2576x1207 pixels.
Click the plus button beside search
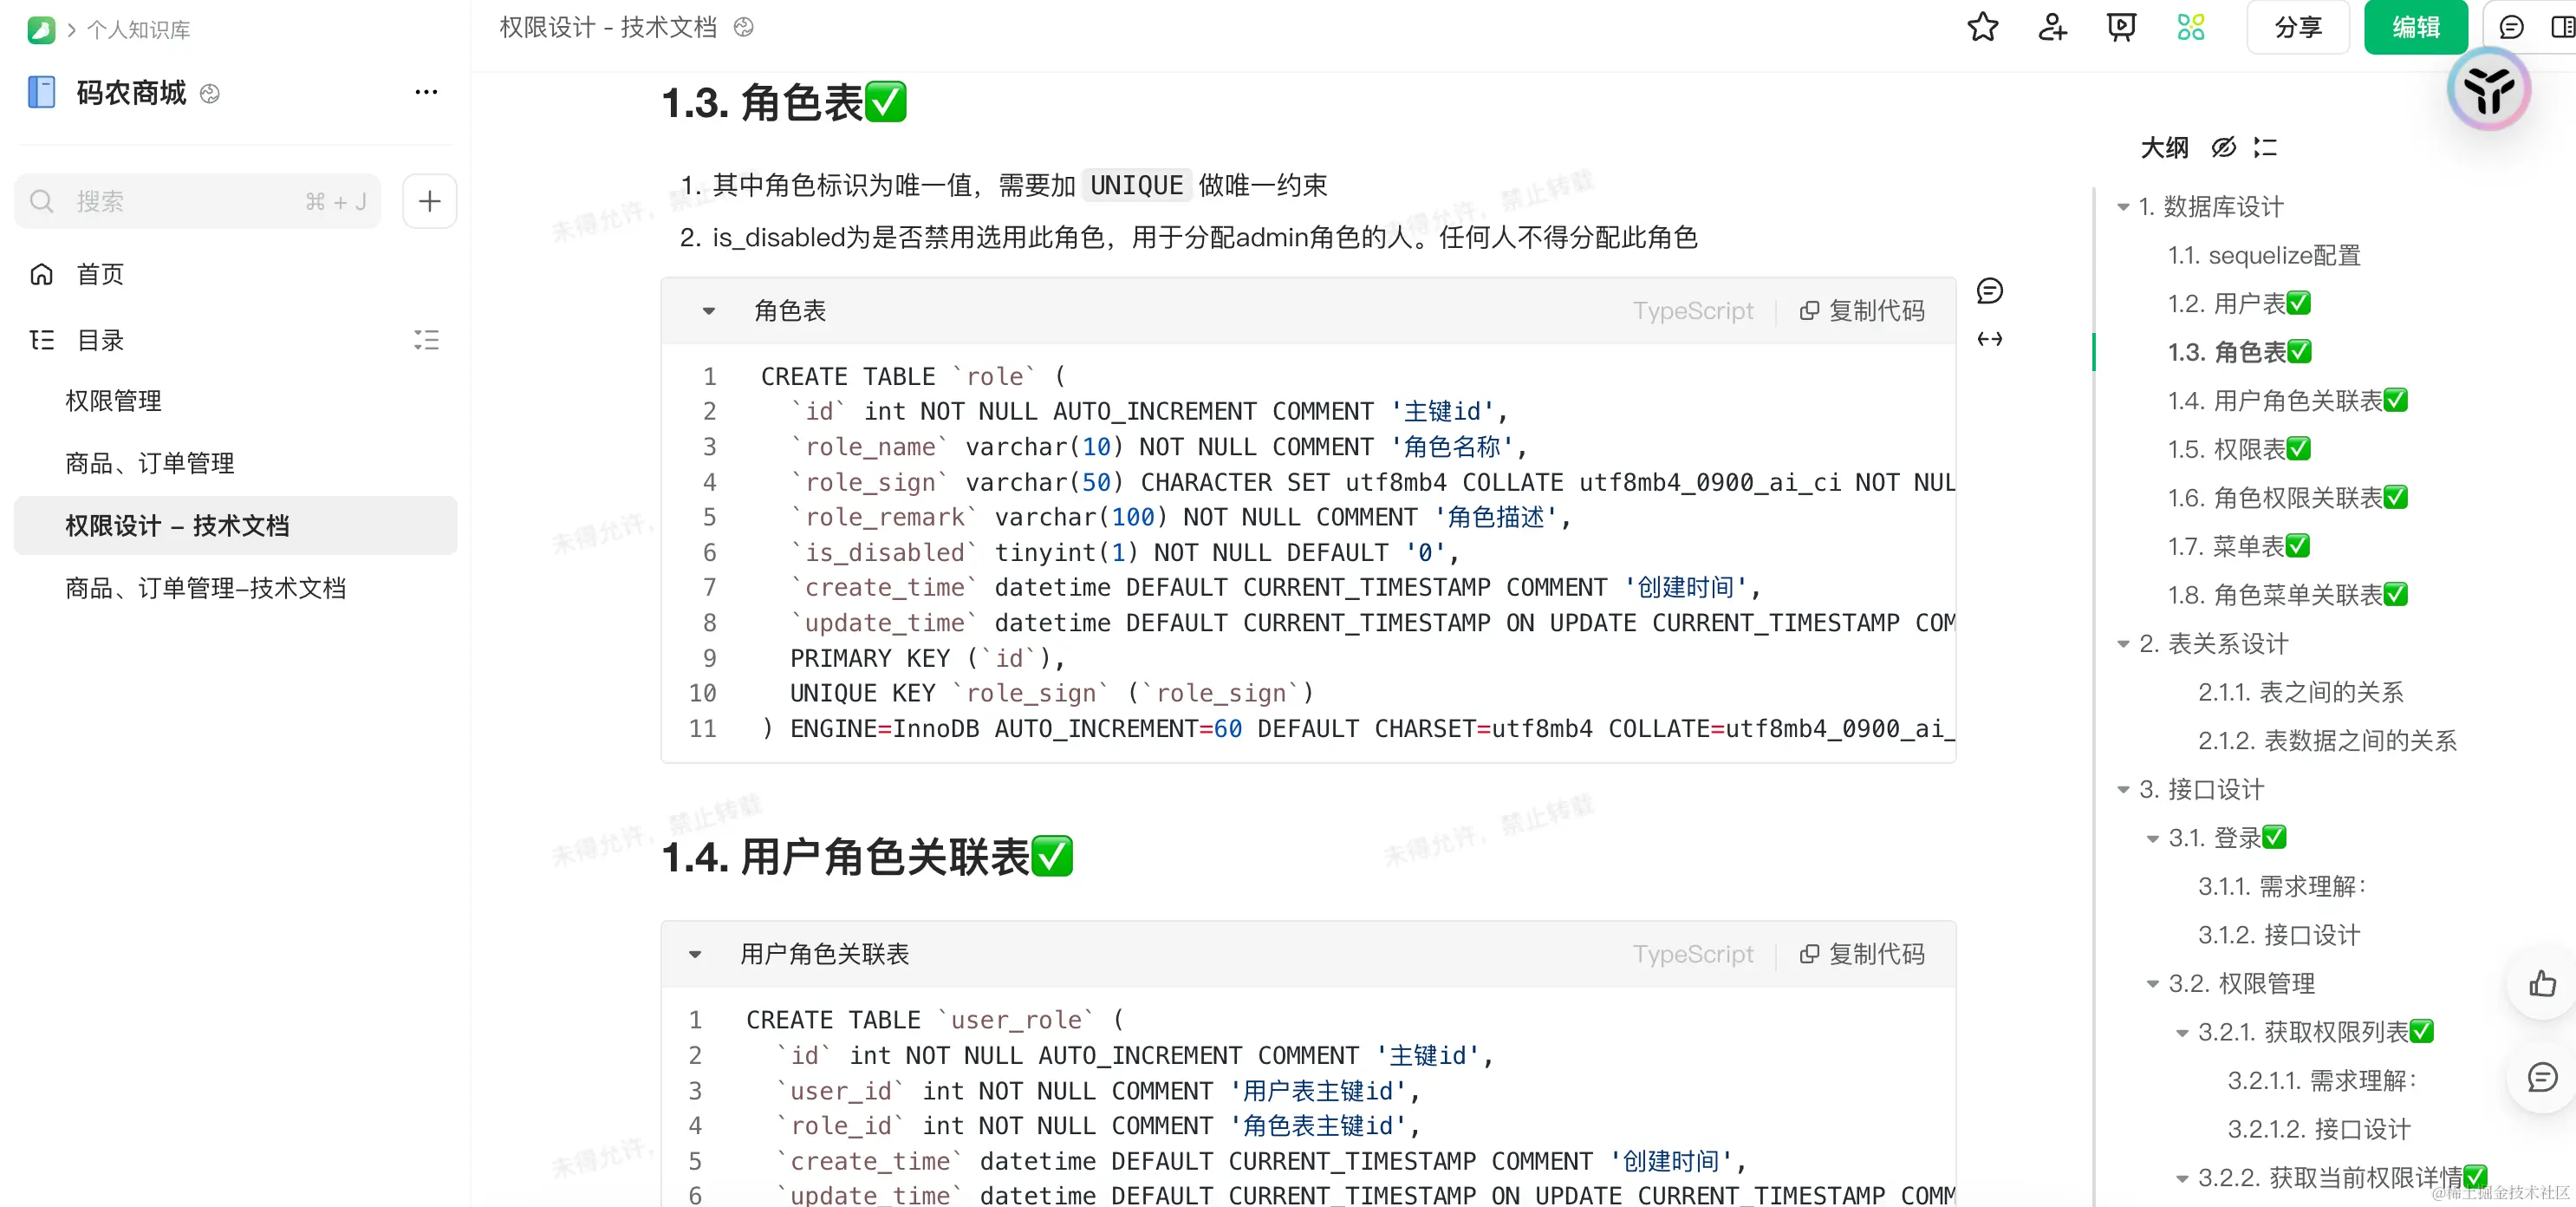pos(429,201)
